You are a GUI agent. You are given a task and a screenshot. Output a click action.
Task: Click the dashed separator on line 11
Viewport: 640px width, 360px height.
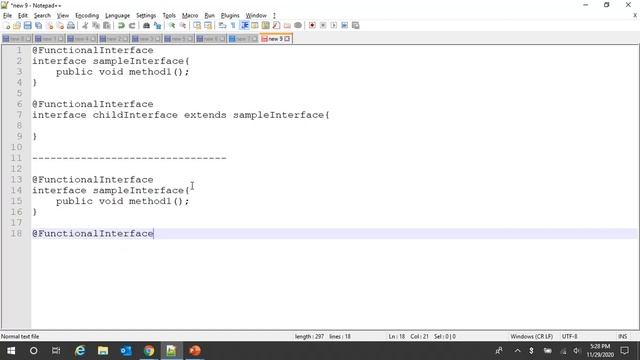point(129,158)
